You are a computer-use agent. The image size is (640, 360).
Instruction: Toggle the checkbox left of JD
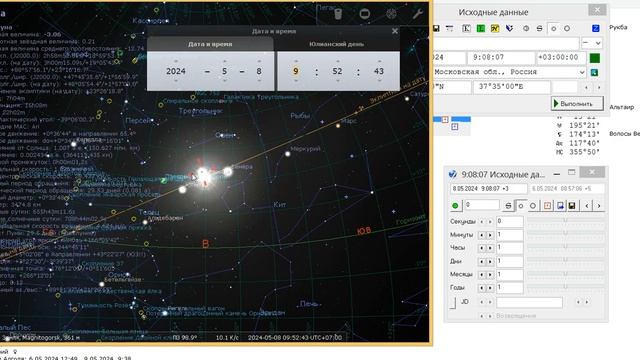coord(453,303)
